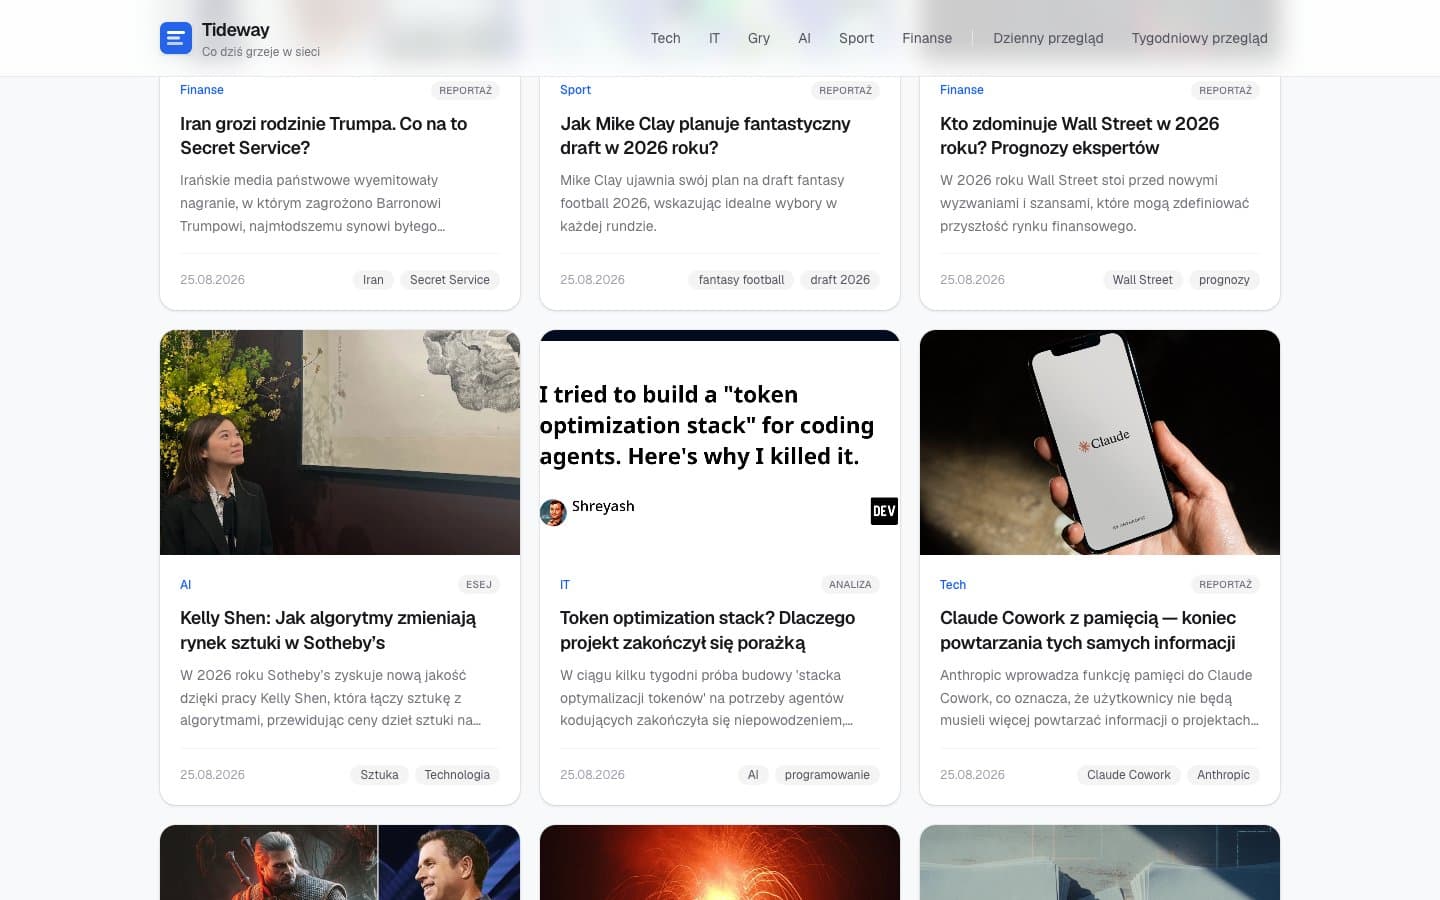The height and width of the screenshot is (900, 1440).
Task: Switch to the Sport section
Action: (x=856, y=38)
